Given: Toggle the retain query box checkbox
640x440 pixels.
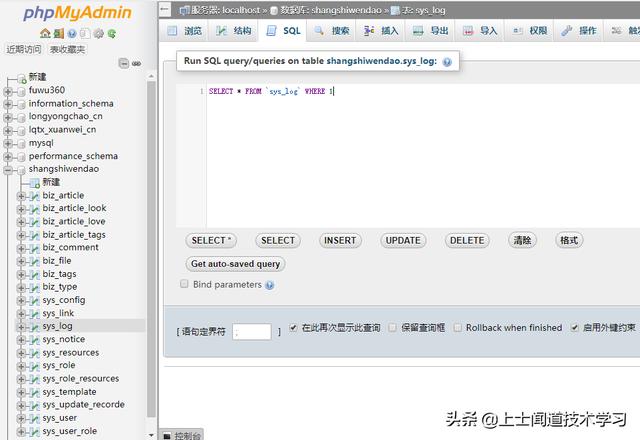Looking at the screenshot, I should click(x=392, y=327).
